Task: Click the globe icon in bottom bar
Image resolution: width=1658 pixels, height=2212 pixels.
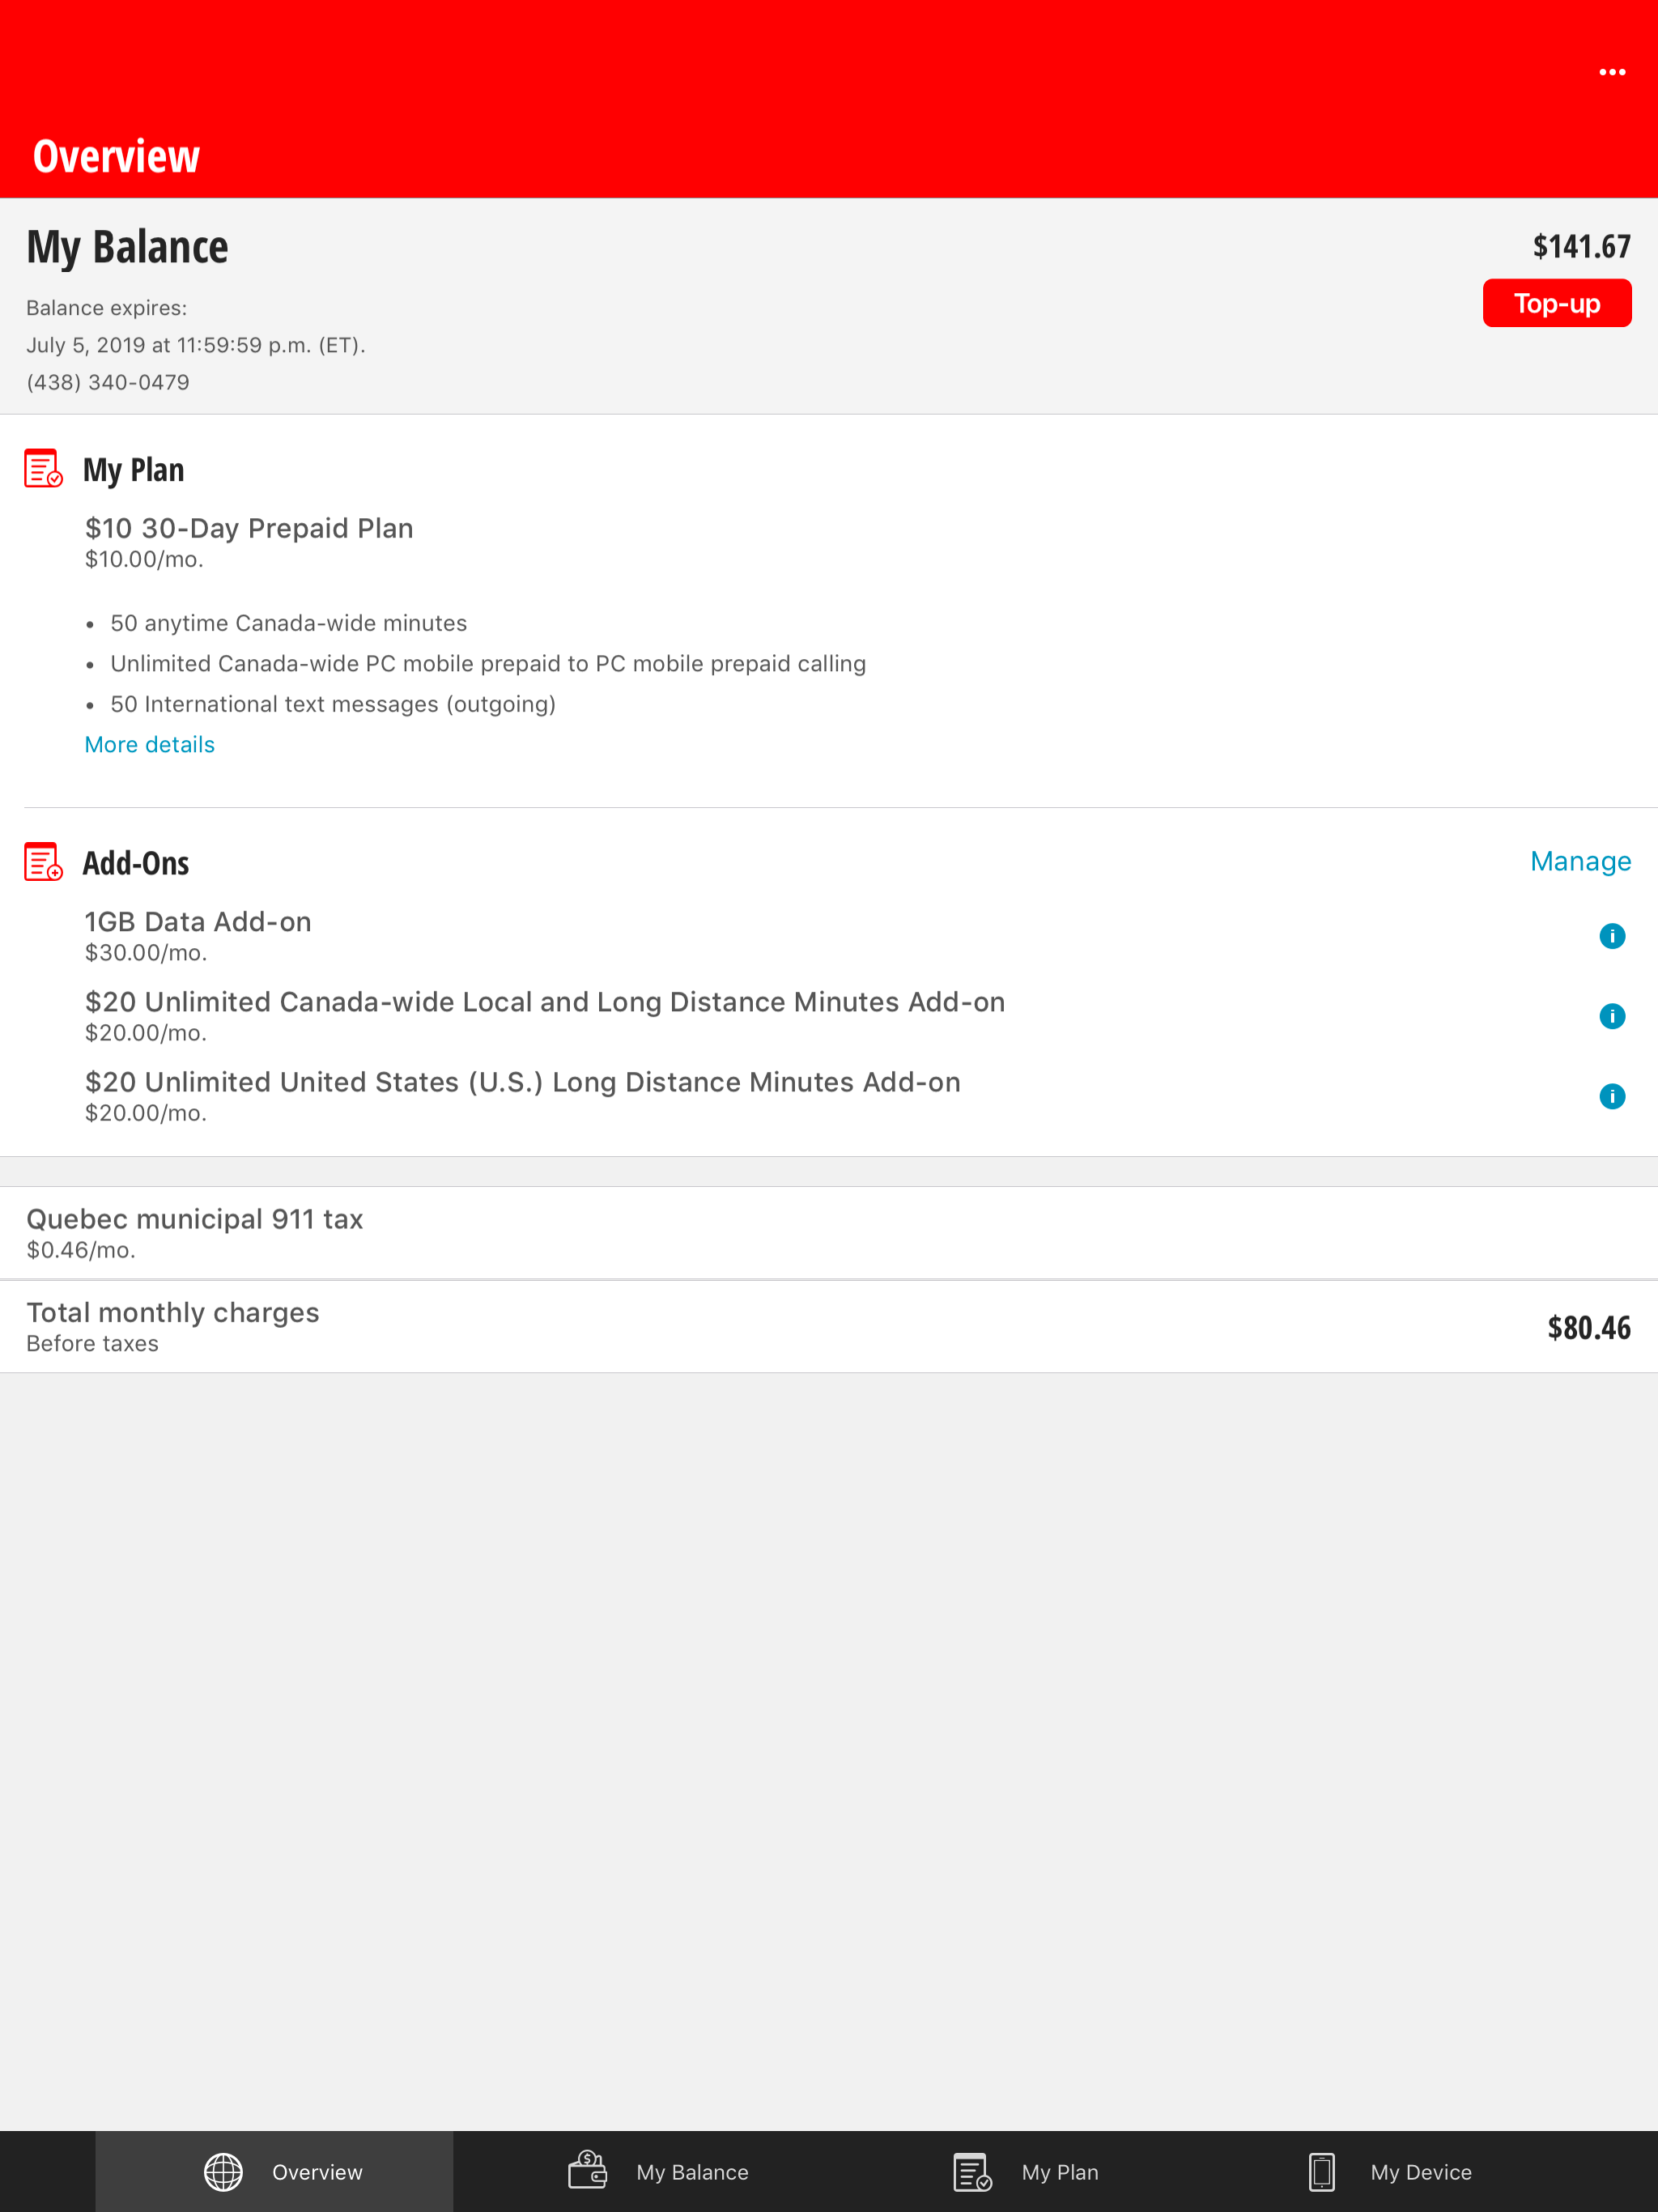Action: [223, 2171]
